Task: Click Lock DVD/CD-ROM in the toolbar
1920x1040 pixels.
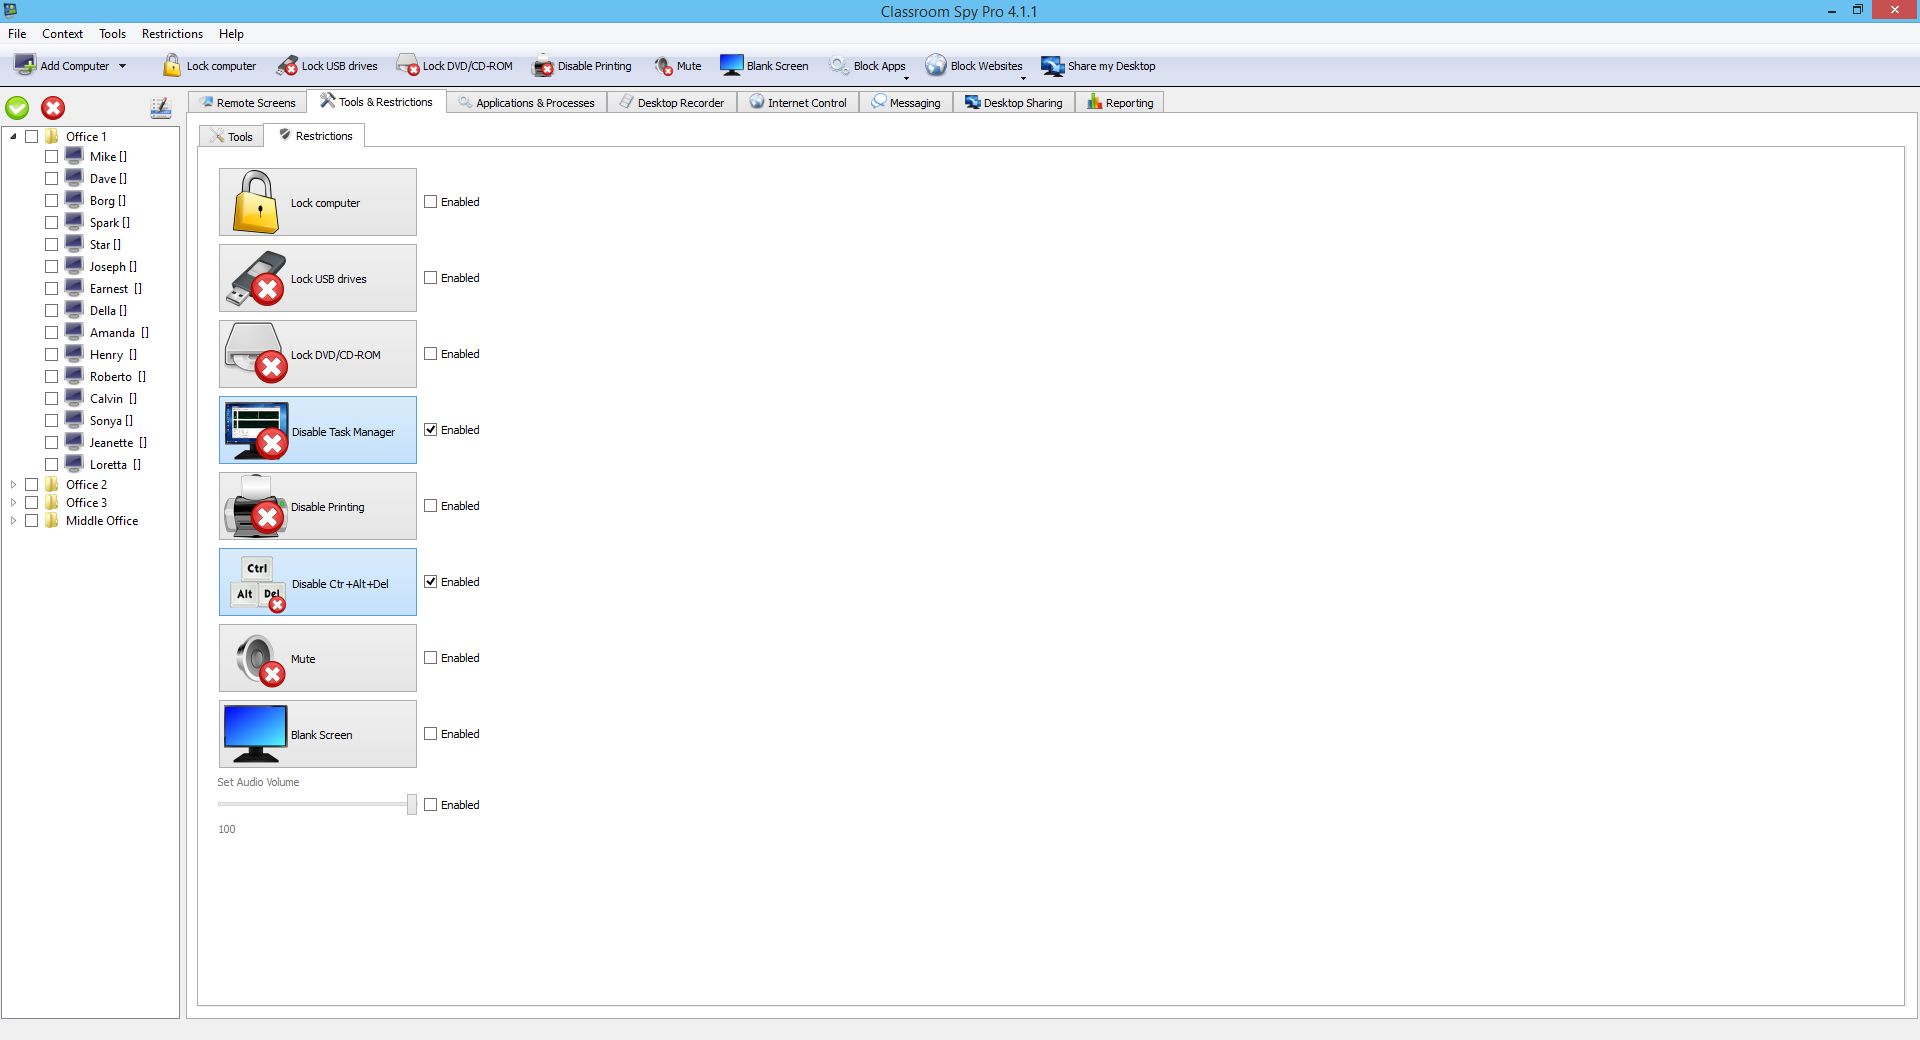Action: [x=455, y=66]
